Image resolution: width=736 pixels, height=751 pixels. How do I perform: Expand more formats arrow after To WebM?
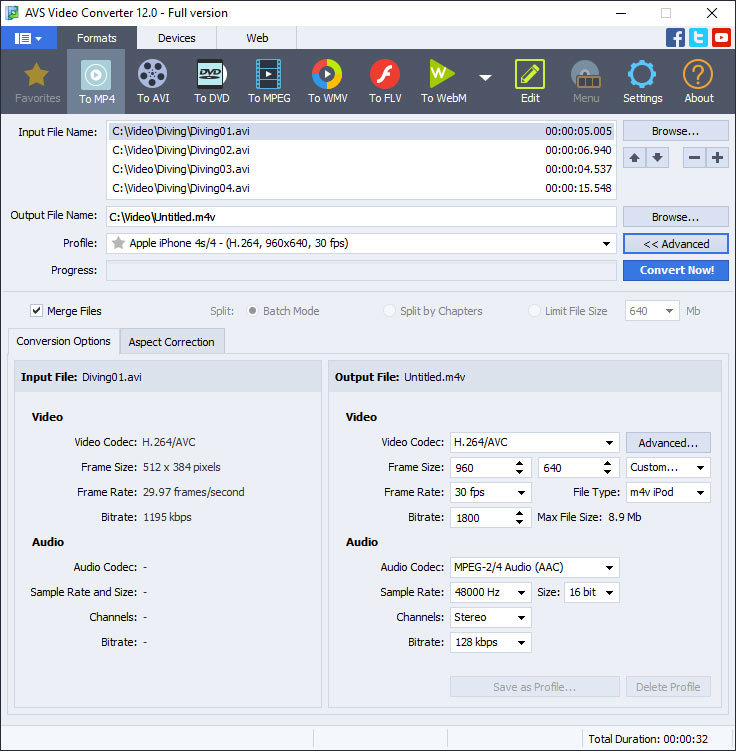(485, 78)
